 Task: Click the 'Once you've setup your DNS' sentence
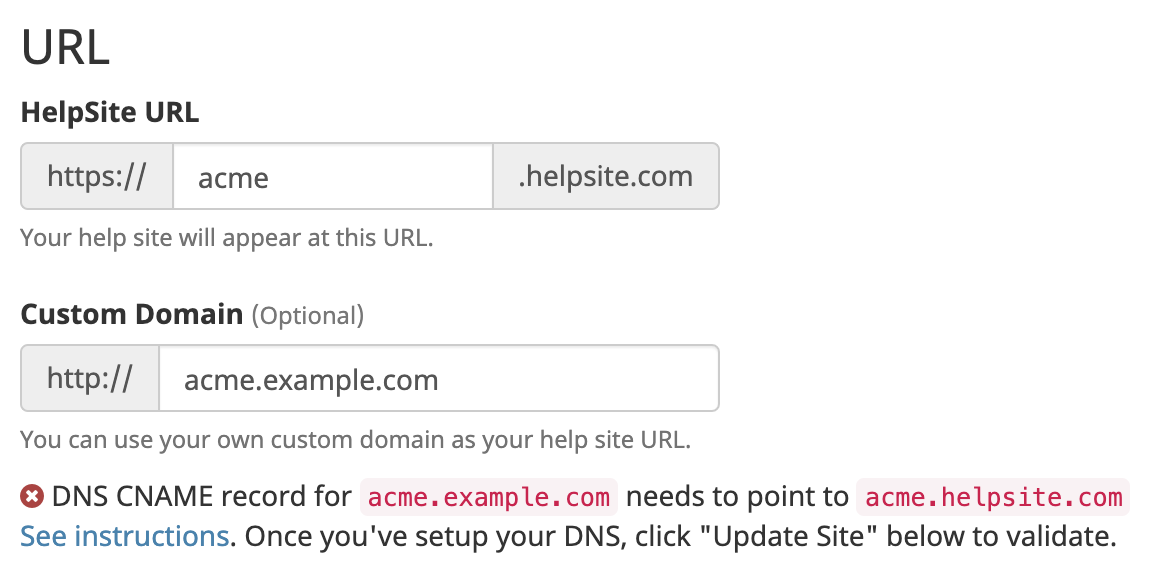click(x=680, y=536)
